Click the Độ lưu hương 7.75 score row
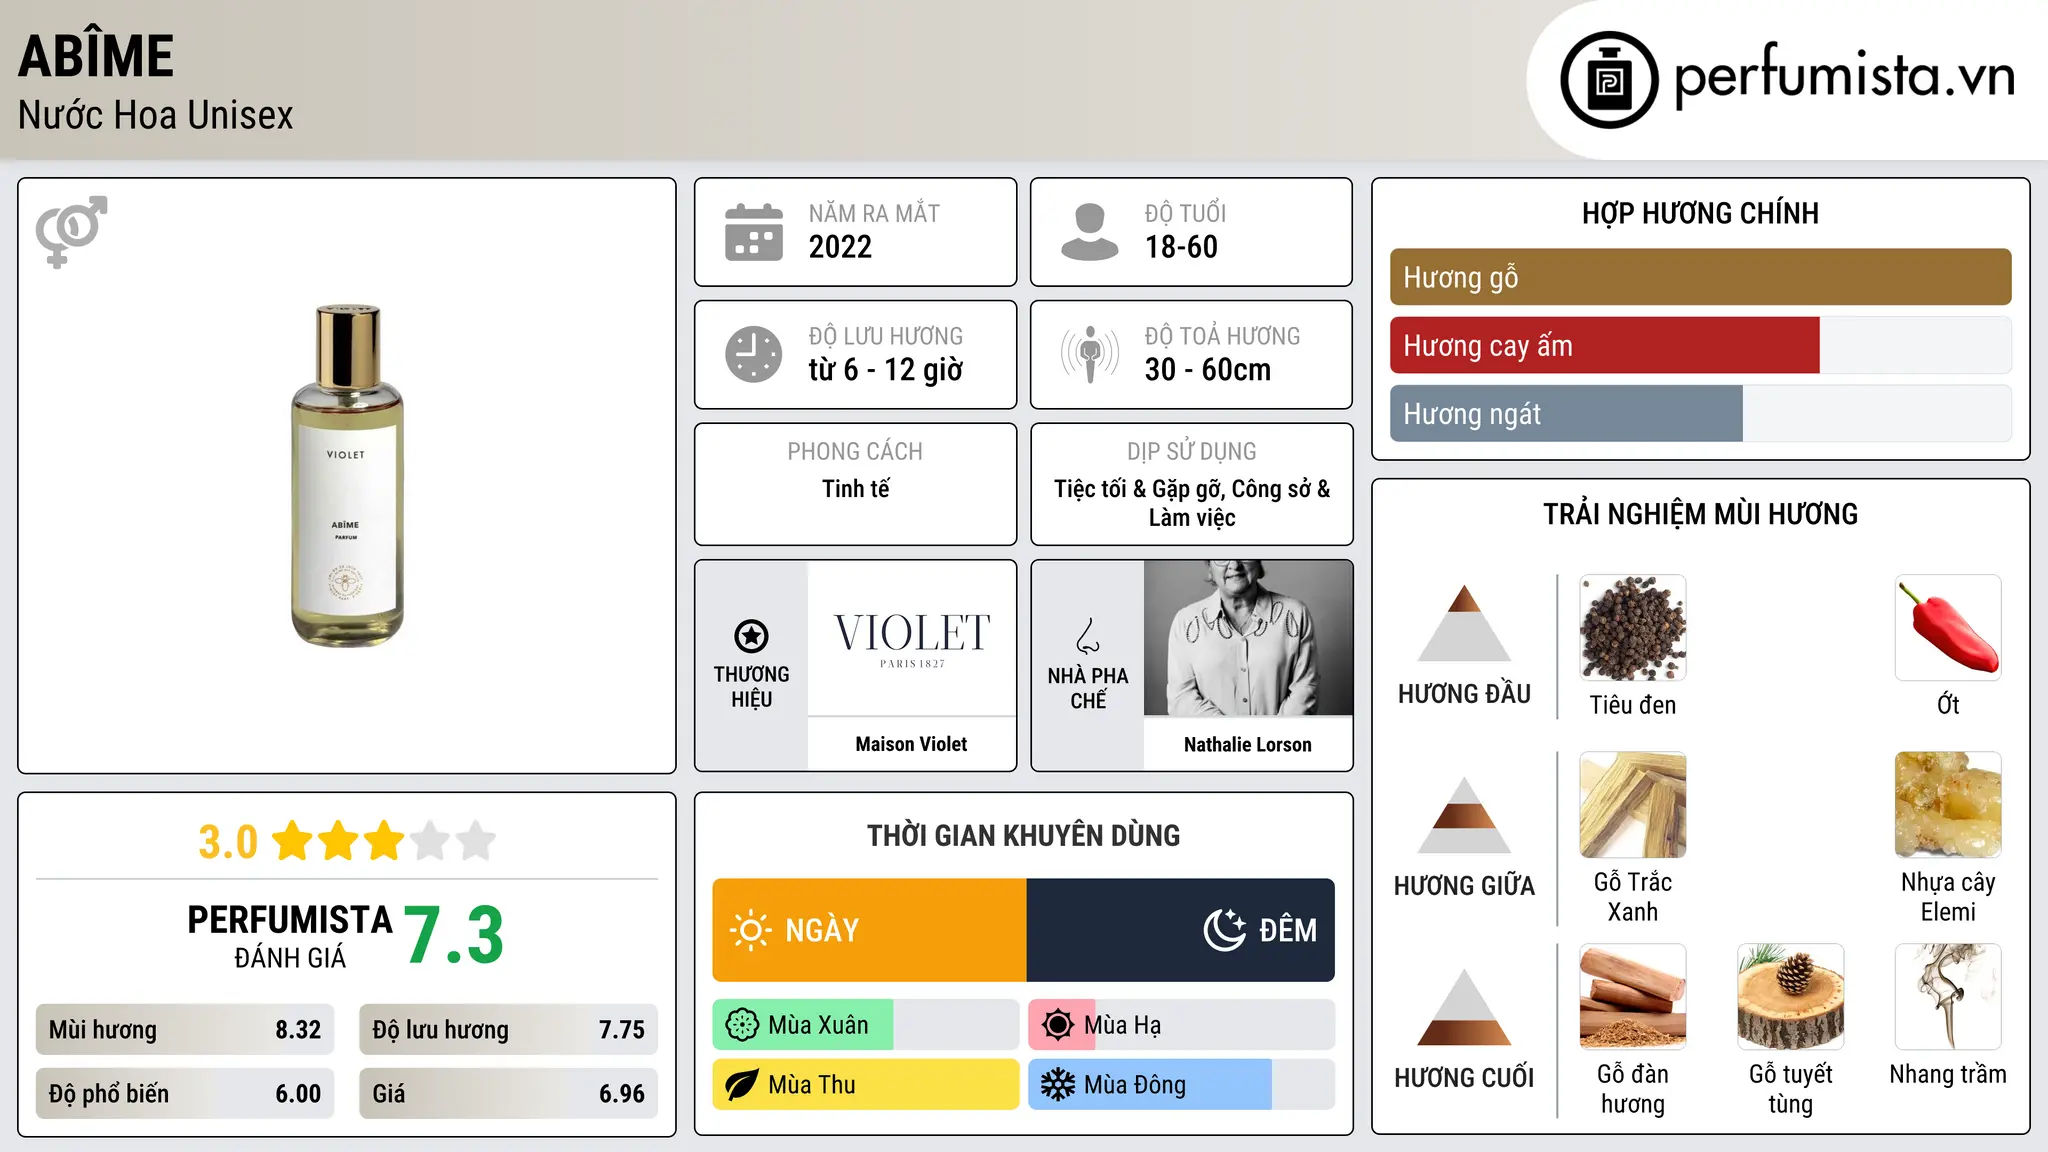The height and width of the screenshot is (1152, 2048). 509,1030
